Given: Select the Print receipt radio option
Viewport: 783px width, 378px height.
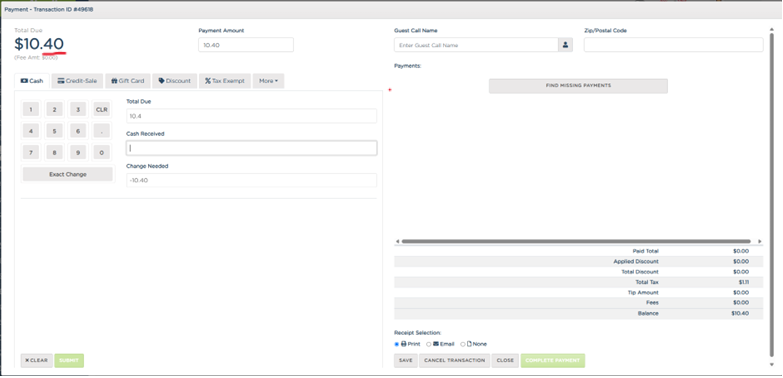Looking at the screenshot, I should tap(397, 345).
